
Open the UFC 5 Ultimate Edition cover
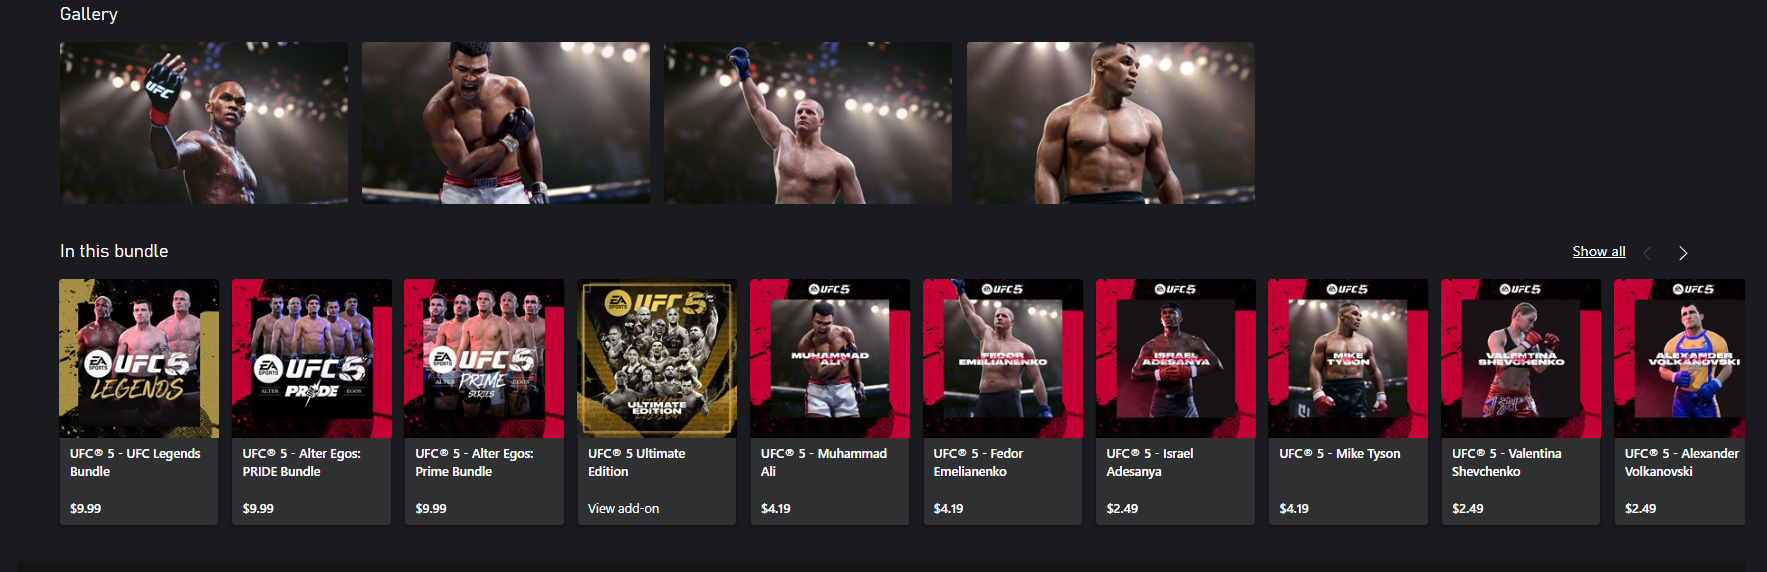coord(657,358)
